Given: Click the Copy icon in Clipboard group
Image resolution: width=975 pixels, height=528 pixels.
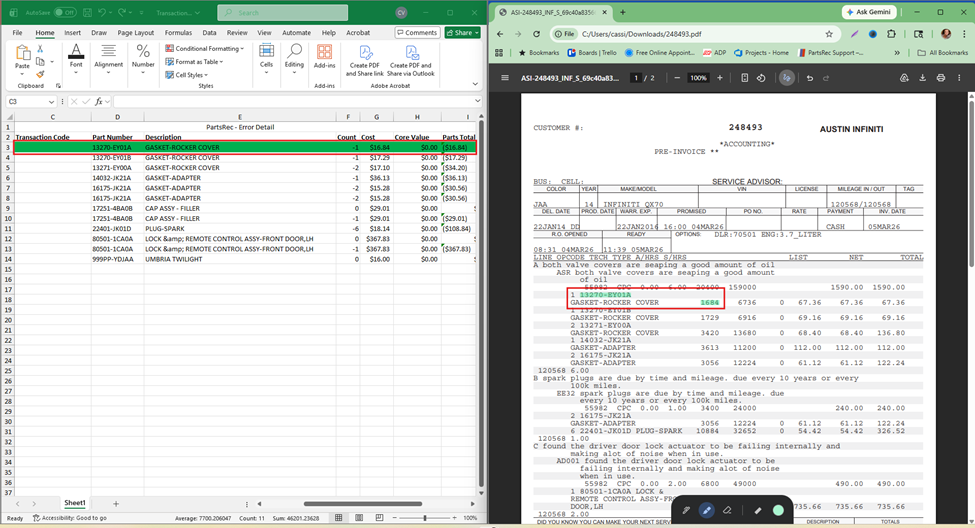Looking at the screenshot, I should point(40,62).
